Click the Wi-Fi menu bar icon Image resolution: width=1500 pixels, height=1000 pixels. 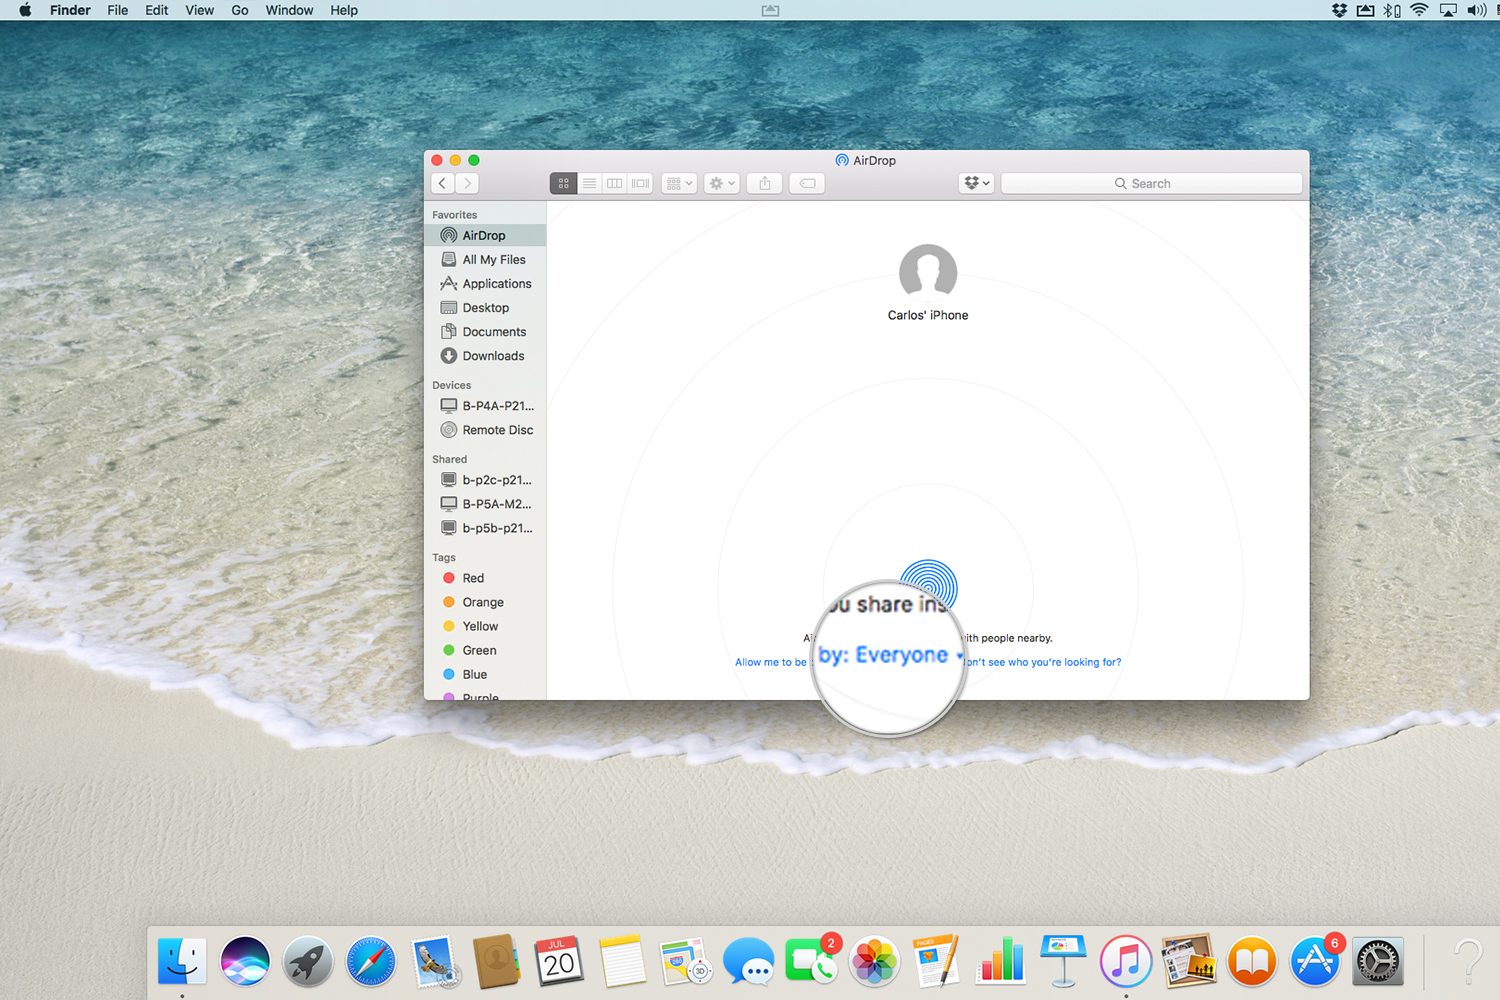pyautogui.click(x=1419, y=10)
